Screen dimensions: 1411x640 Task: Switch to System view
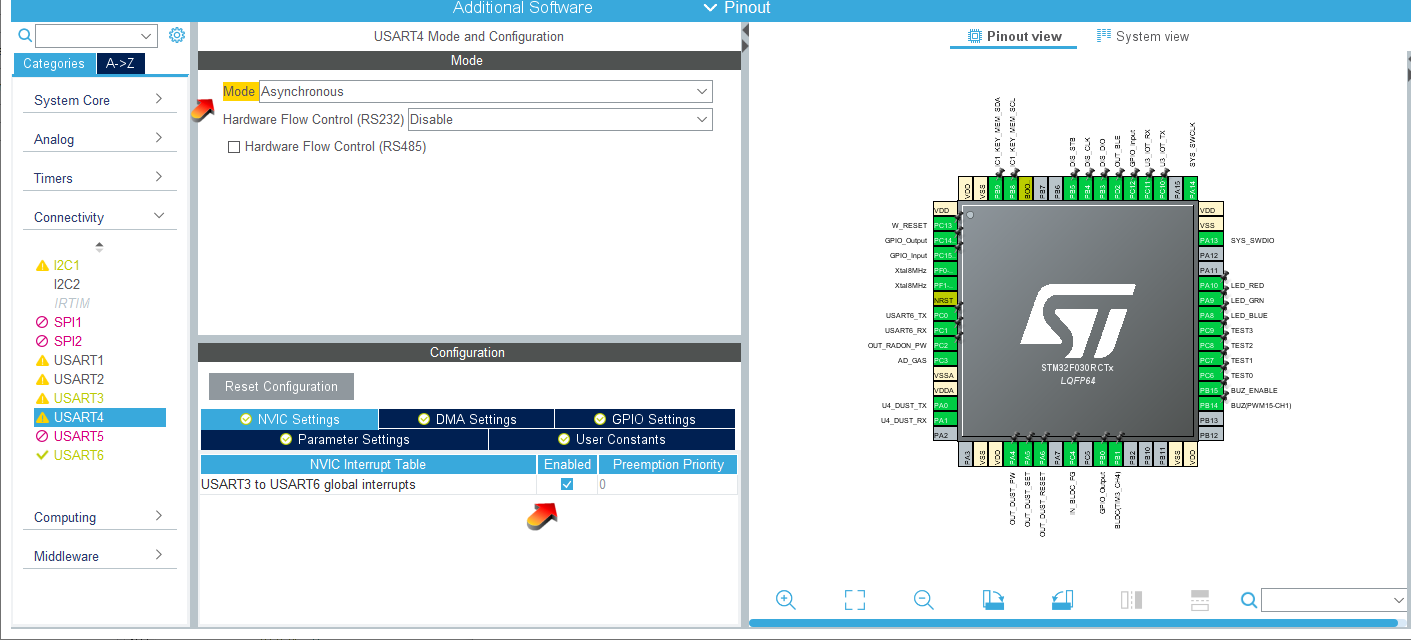pos(1143,36)
